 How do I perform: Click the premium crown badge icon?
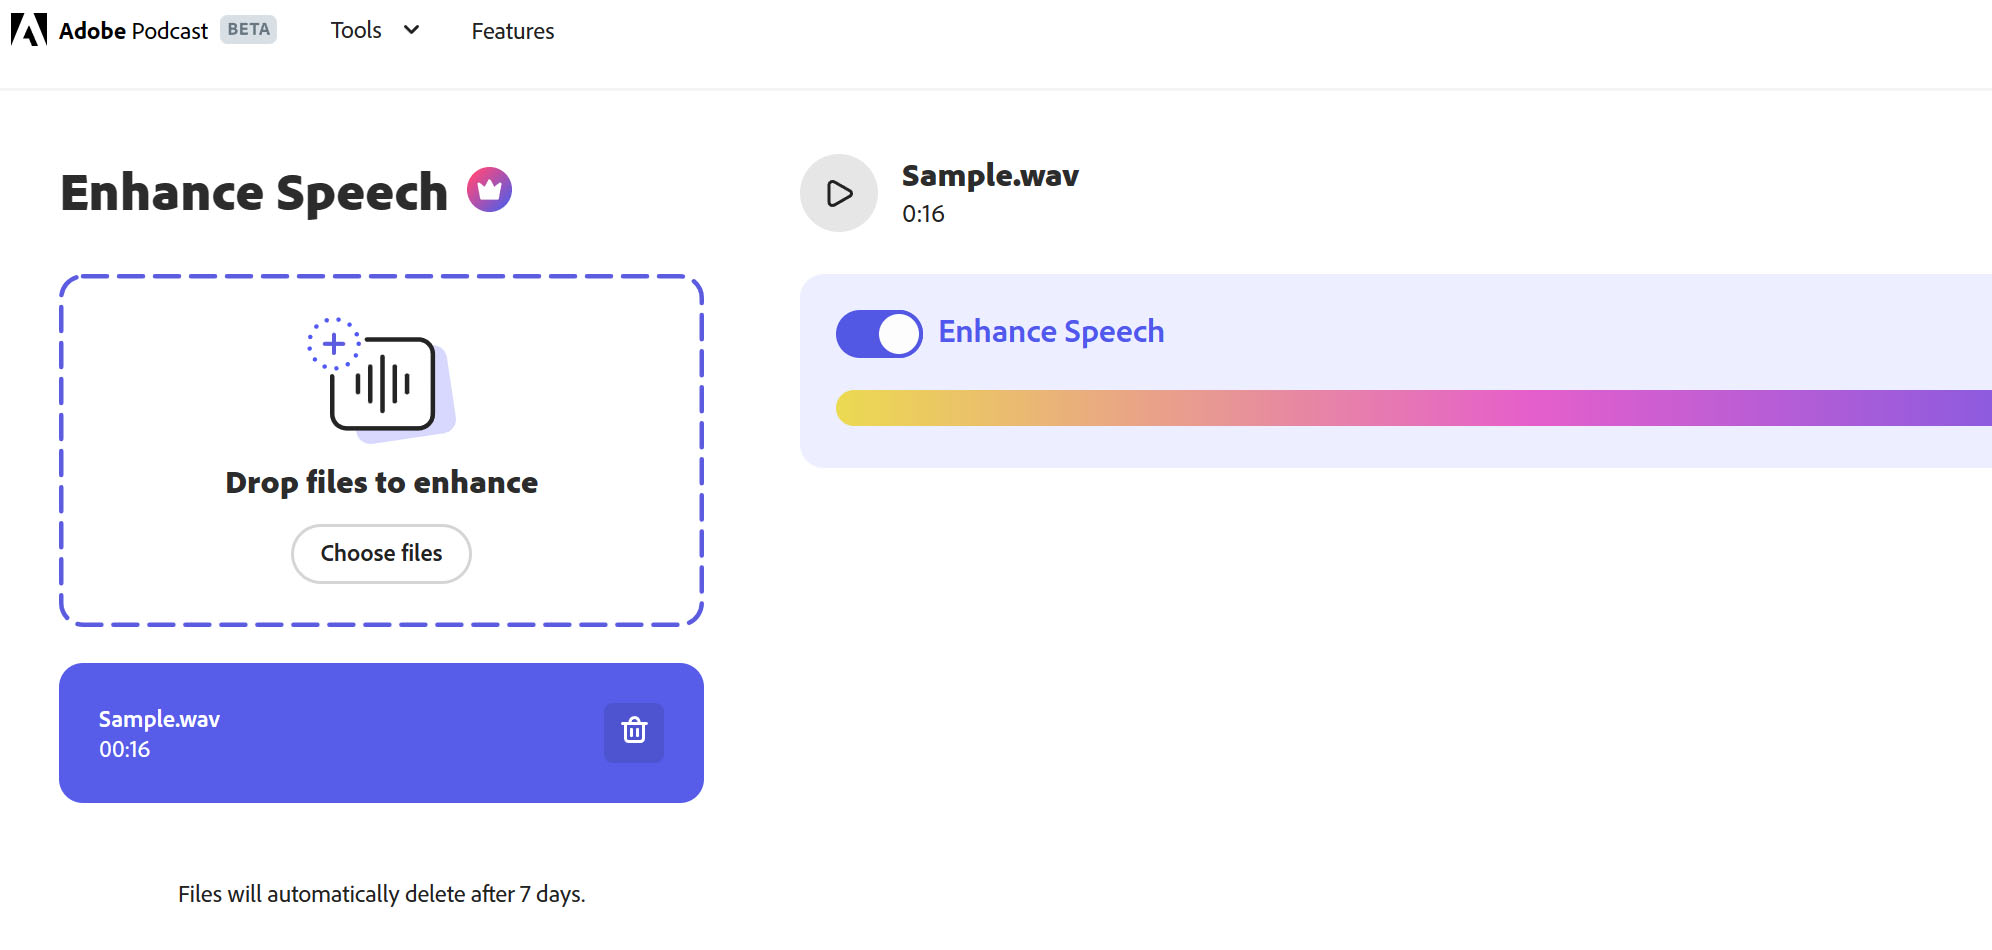click(489, 189)
